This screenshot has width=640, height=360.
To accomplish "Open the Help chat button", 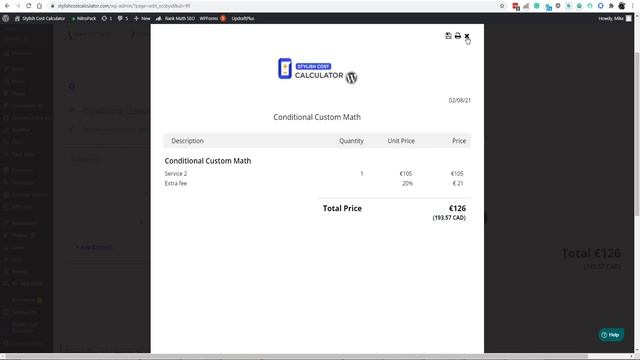I will point(611,335).
